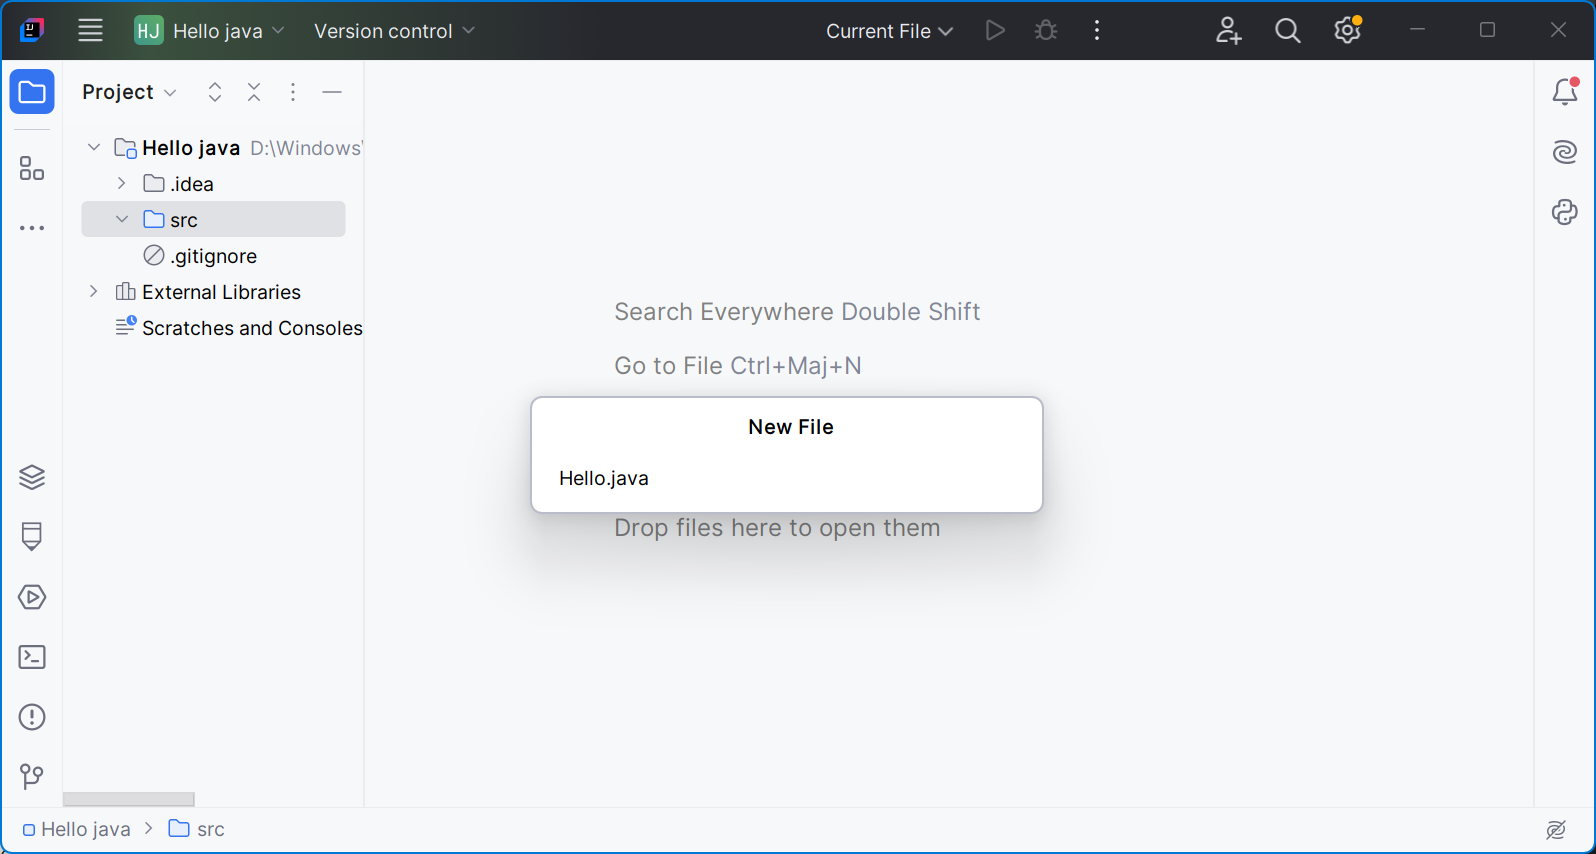Open IDE settings gear icon
The width and height of the screenshot is (1596, 854).
coord(1347,31)
